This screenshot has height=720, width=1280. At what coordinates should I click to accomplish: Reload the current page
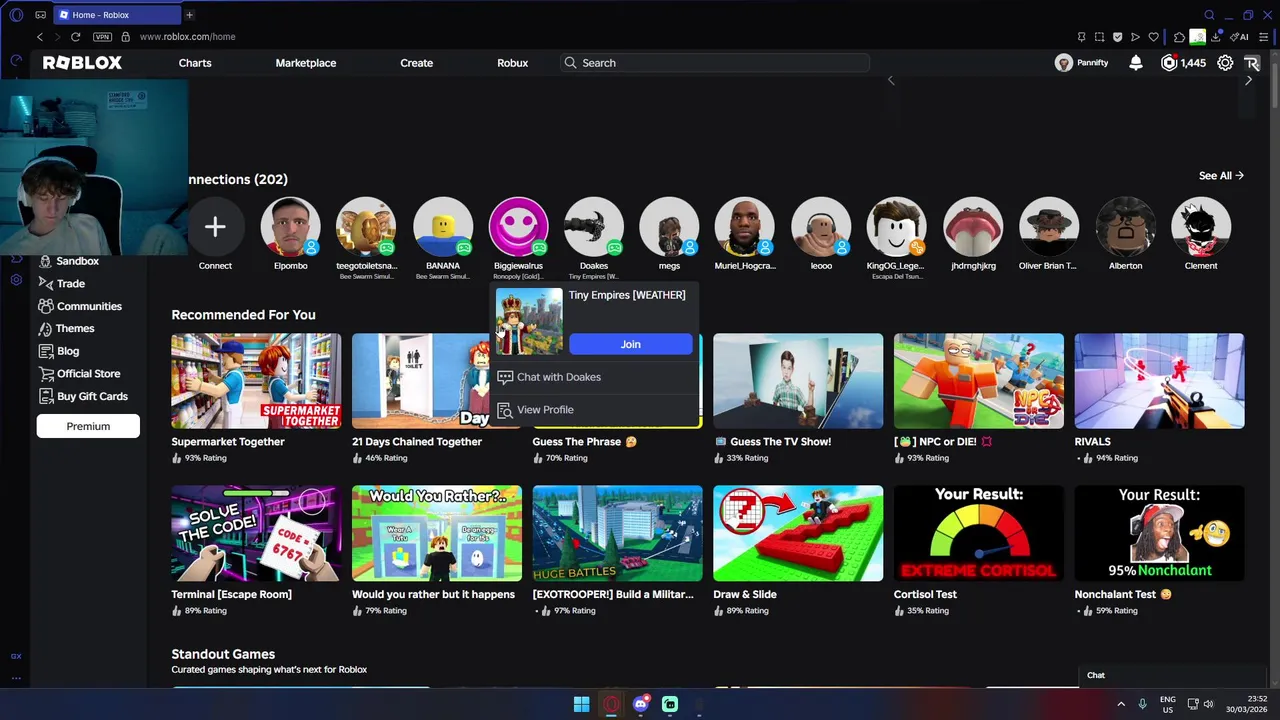[75, 37]
